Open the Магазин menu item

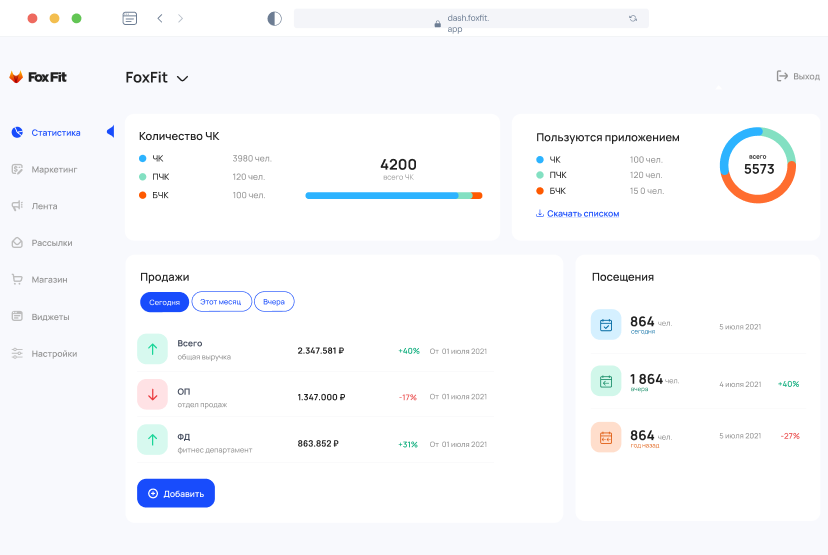[x=49, y=279]
